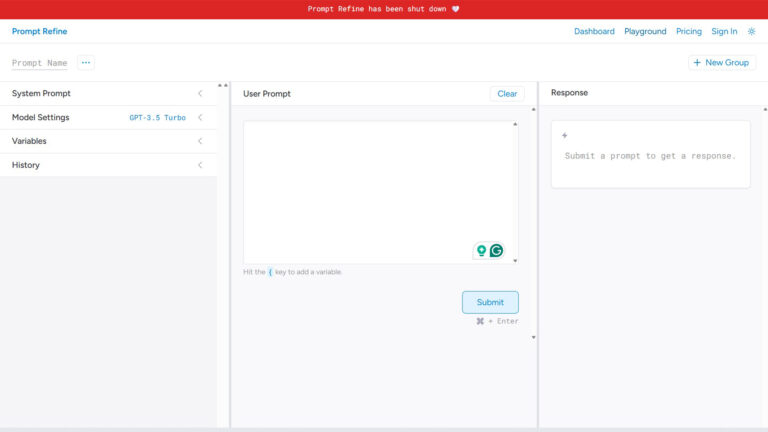Screen dimensions: 768x432
Task: Click the Grammarly icon in the prompt box
Action: [x=496, y=251]
